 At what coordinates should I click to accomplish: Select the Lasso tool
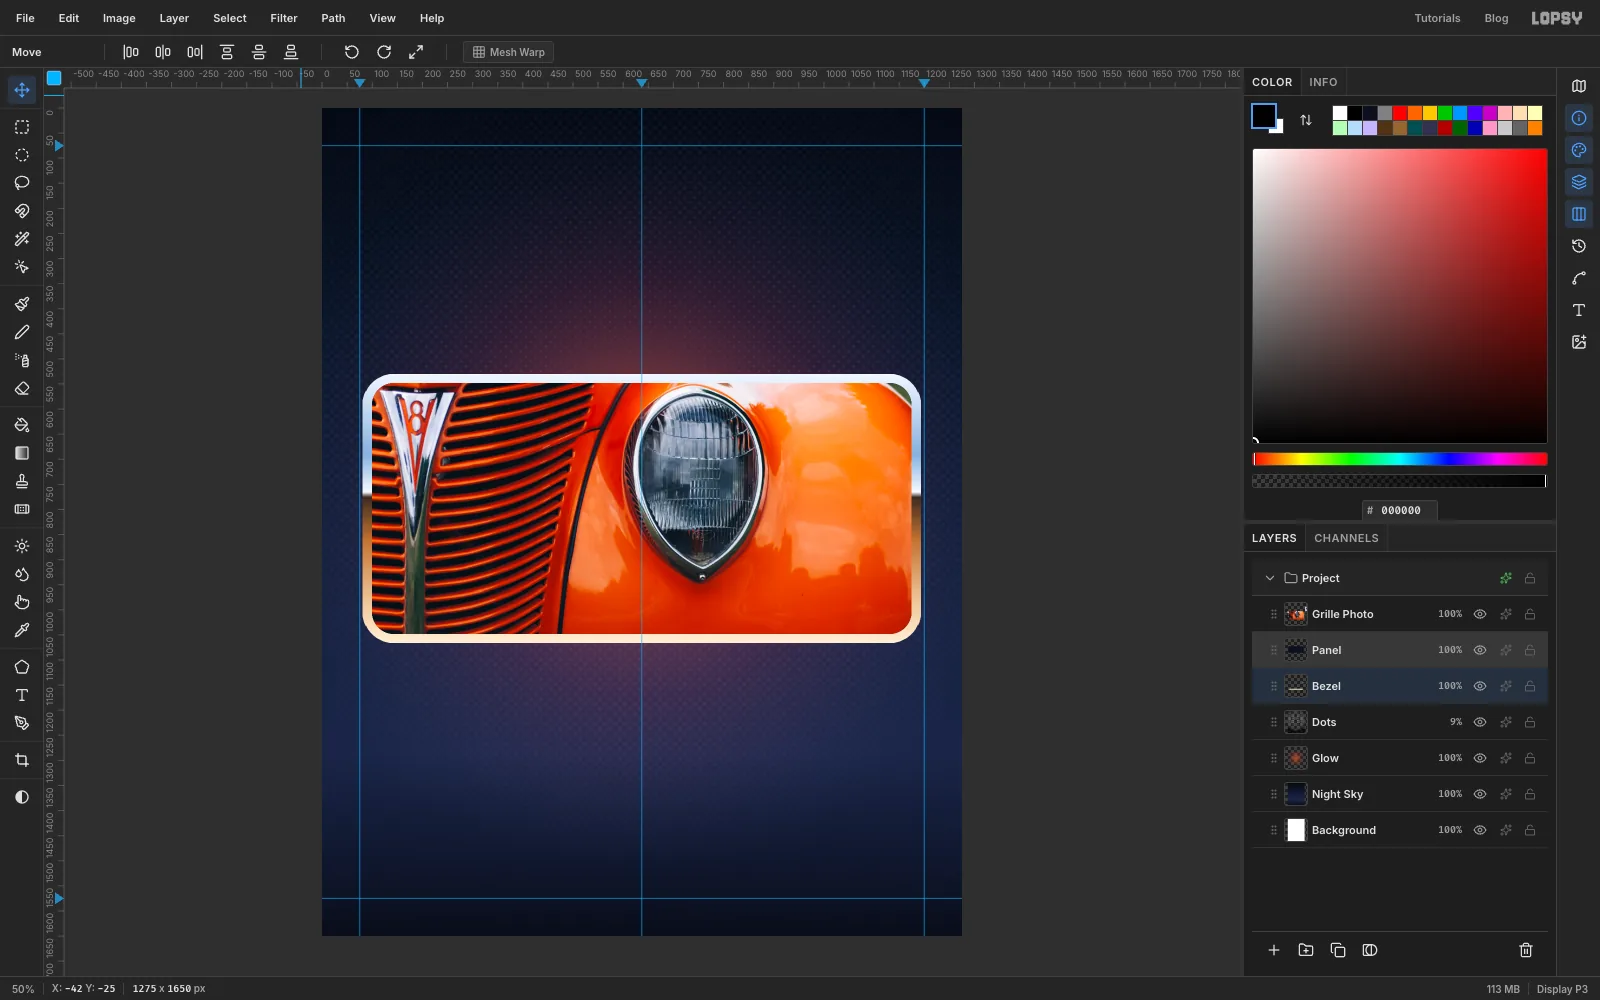22,183
